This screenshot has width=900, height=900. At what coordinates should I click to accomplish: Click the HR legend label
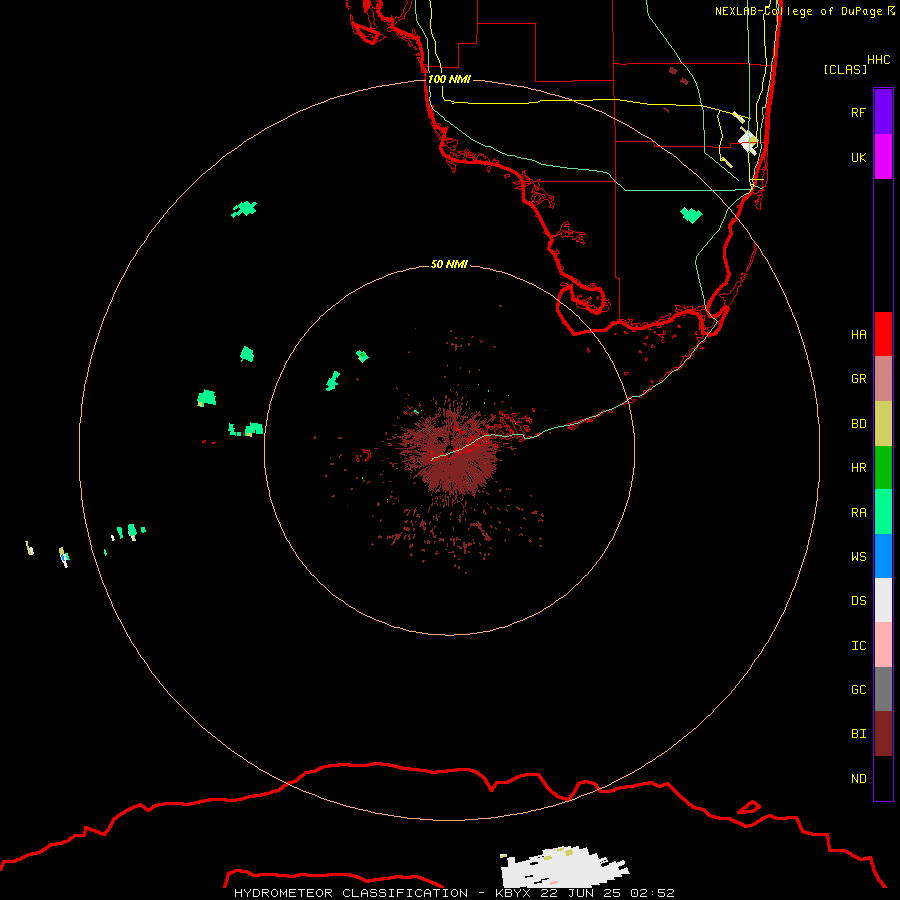tap(858, 468)
